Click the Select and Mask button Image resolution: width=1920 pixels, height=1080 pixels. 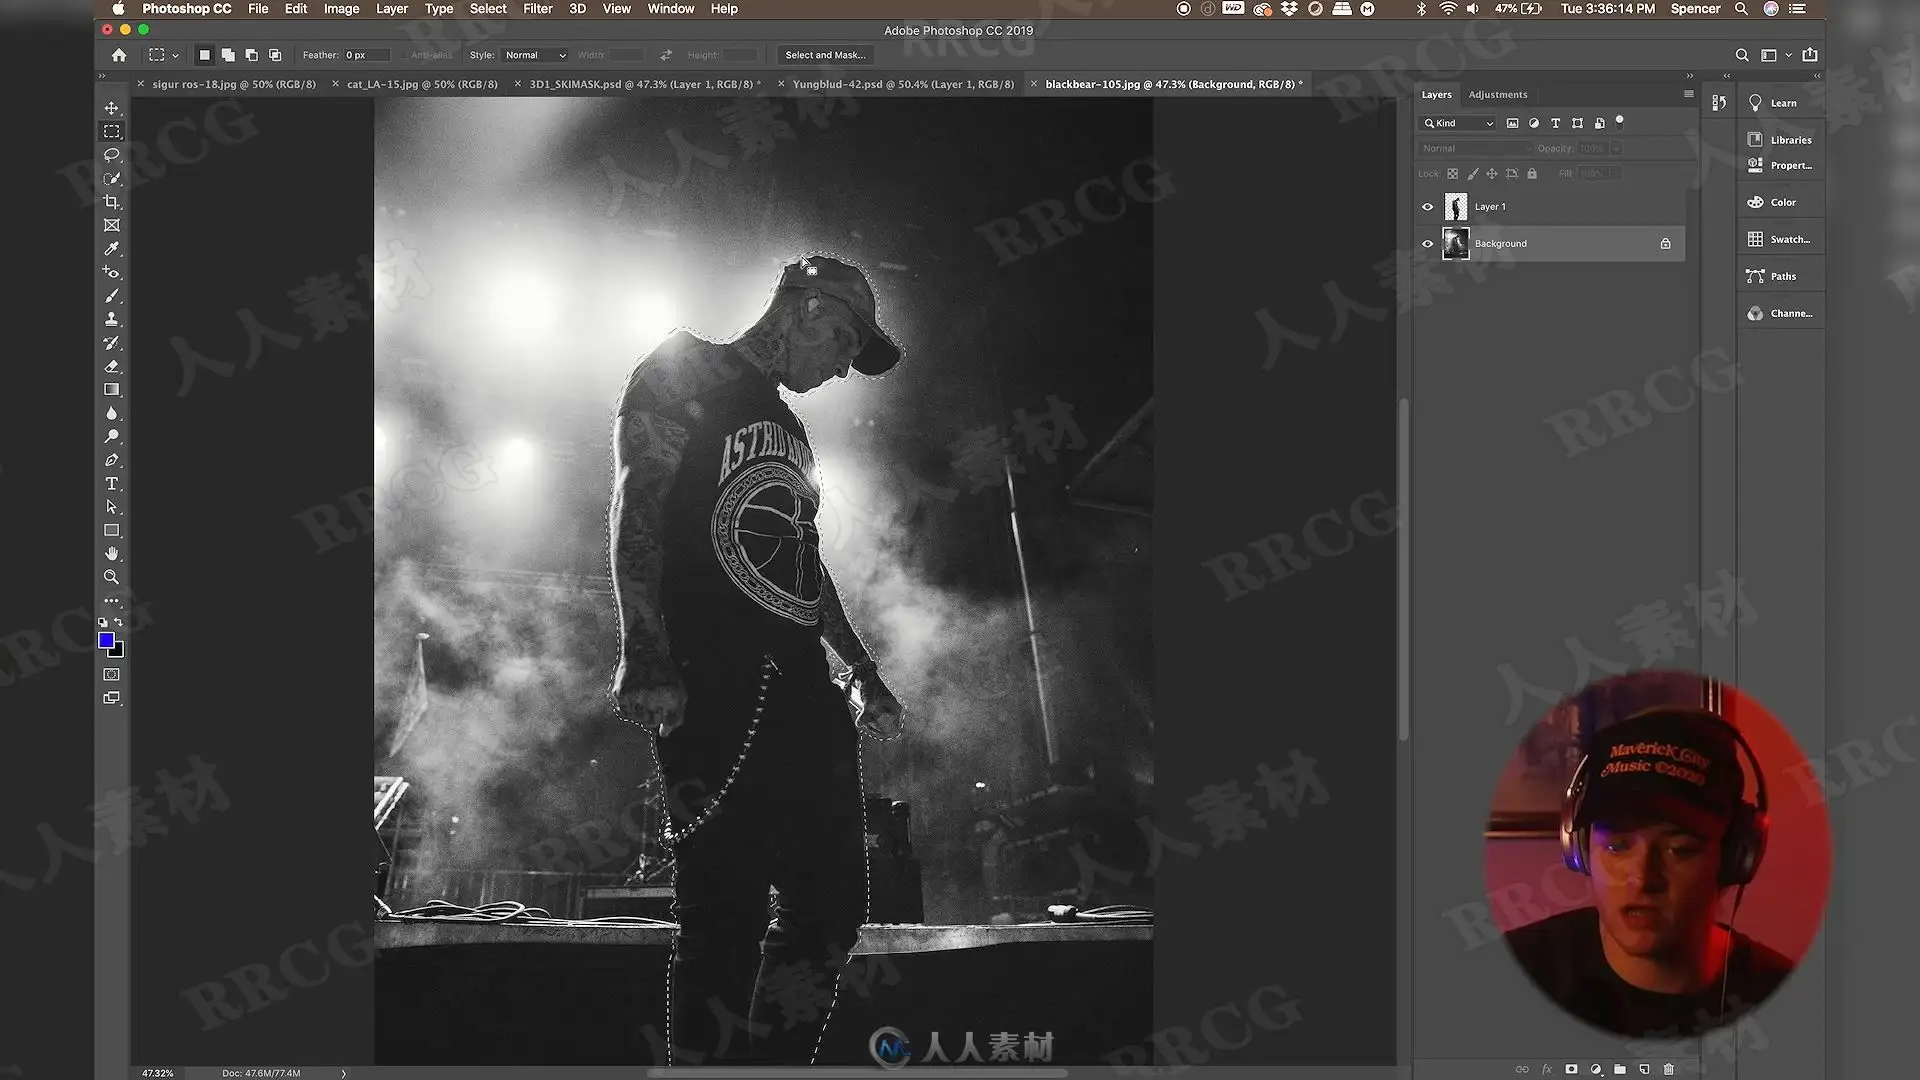[825, 55]
